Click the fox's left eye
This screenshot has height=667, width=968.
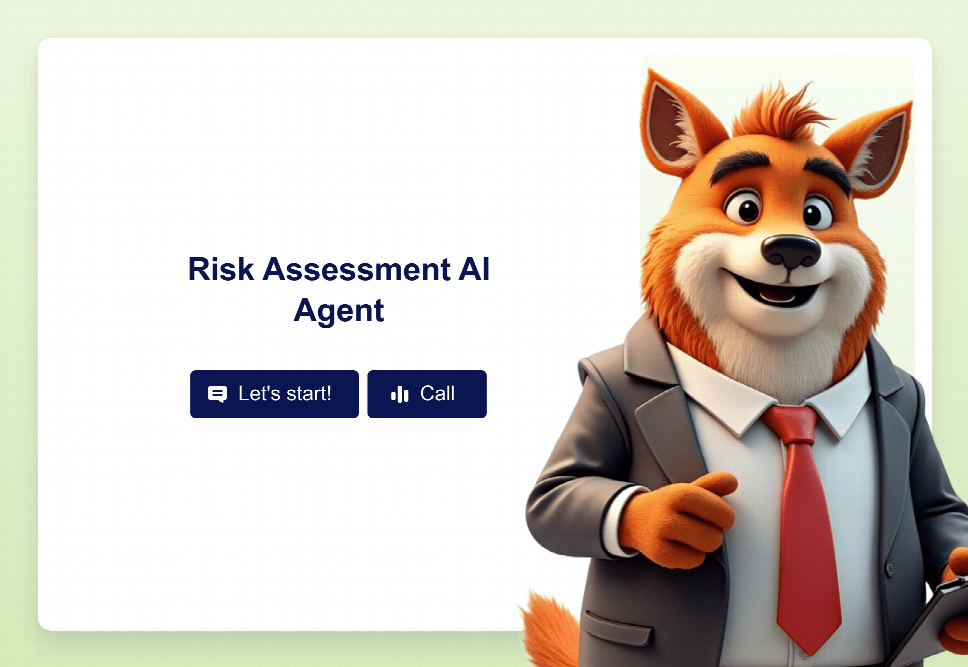pyautogui.click(x=745, y=208)
